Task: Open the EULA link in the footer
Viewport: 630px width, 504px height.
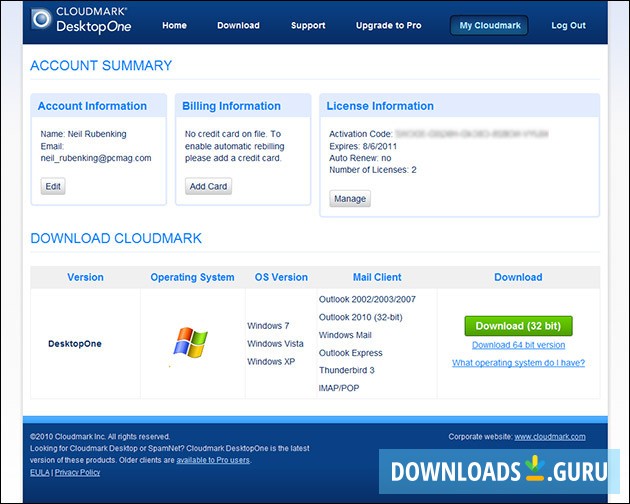Action: point(40,472)
